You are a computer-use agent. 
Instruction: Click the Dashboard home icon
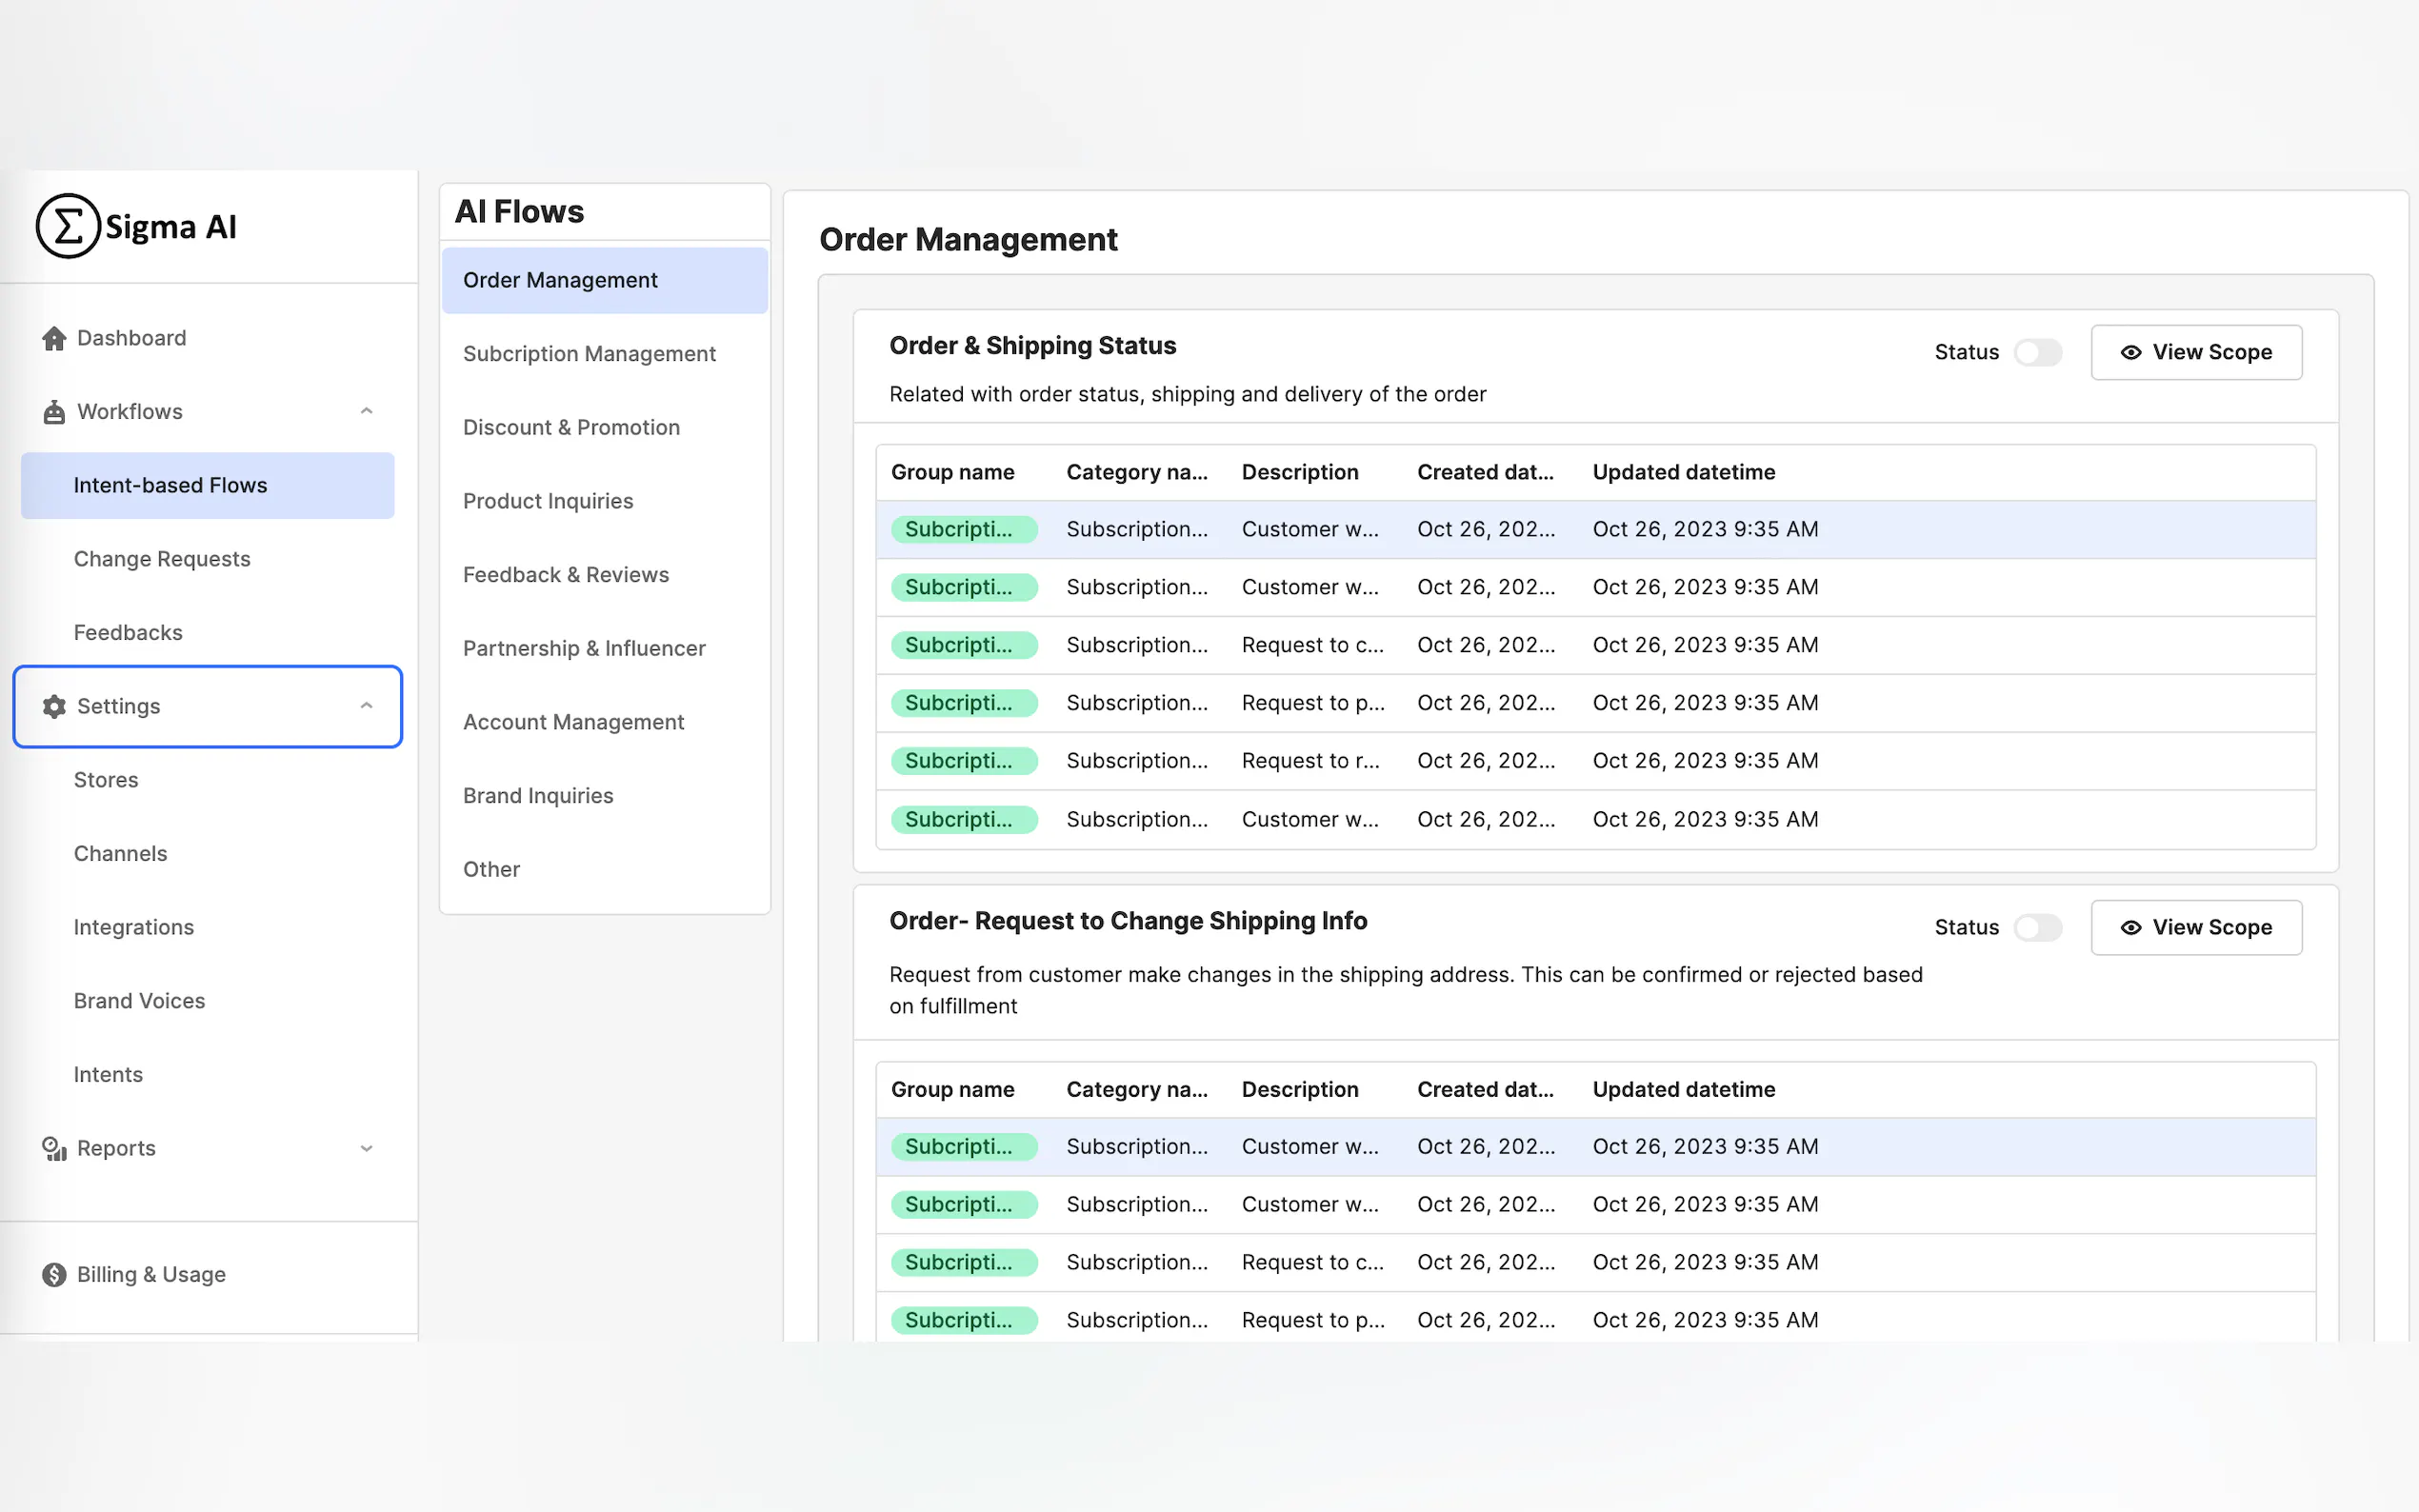point(54,338)
